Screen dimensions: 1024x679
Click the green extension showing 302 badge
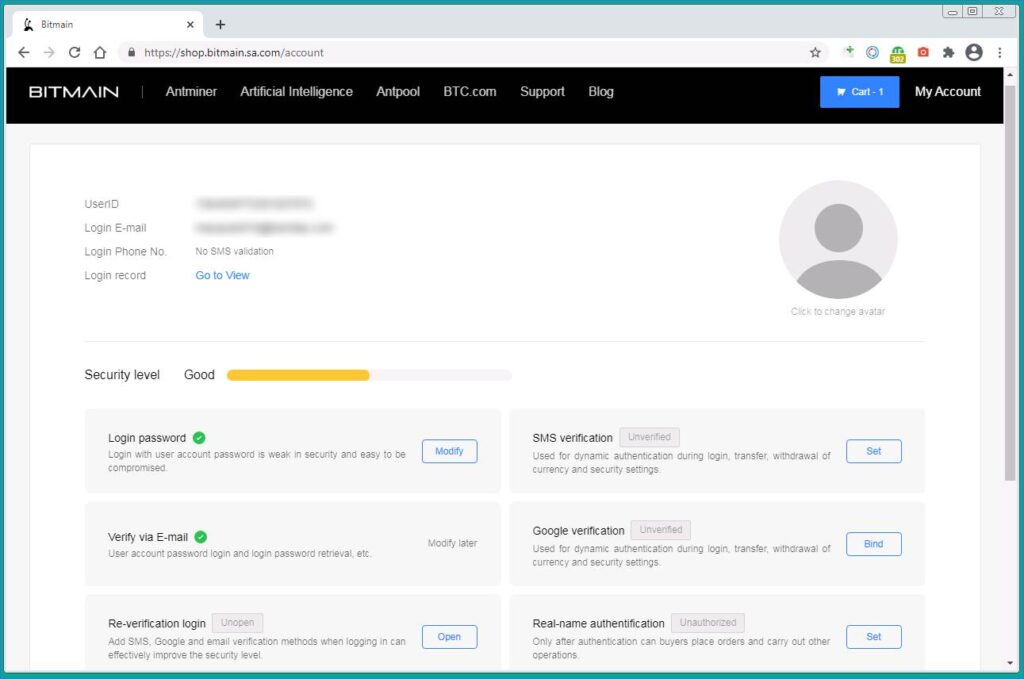pos(898,54)
